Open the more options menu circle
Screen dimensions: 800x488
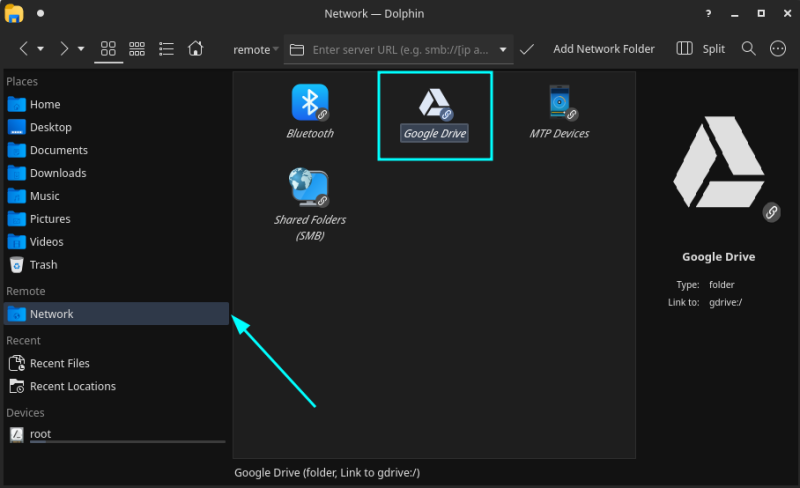[x=778, y=49]
